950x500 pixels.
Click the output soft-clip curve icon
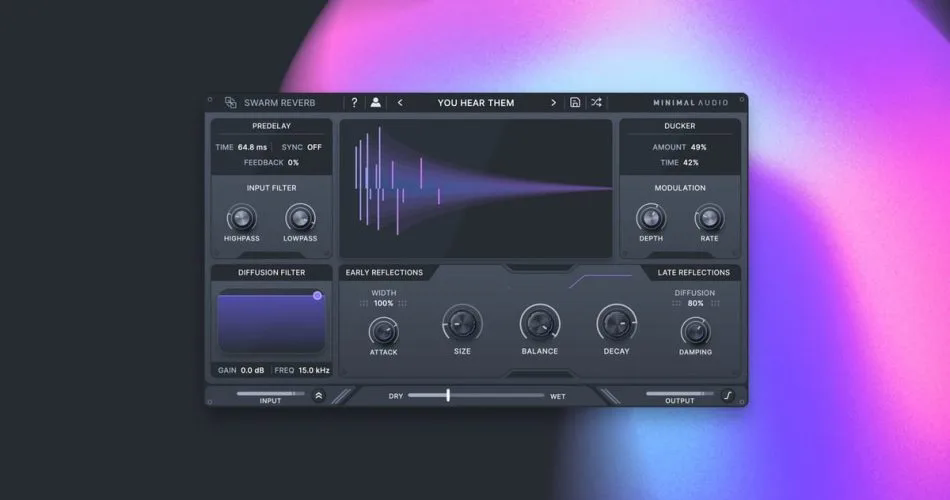pos(728,396)
